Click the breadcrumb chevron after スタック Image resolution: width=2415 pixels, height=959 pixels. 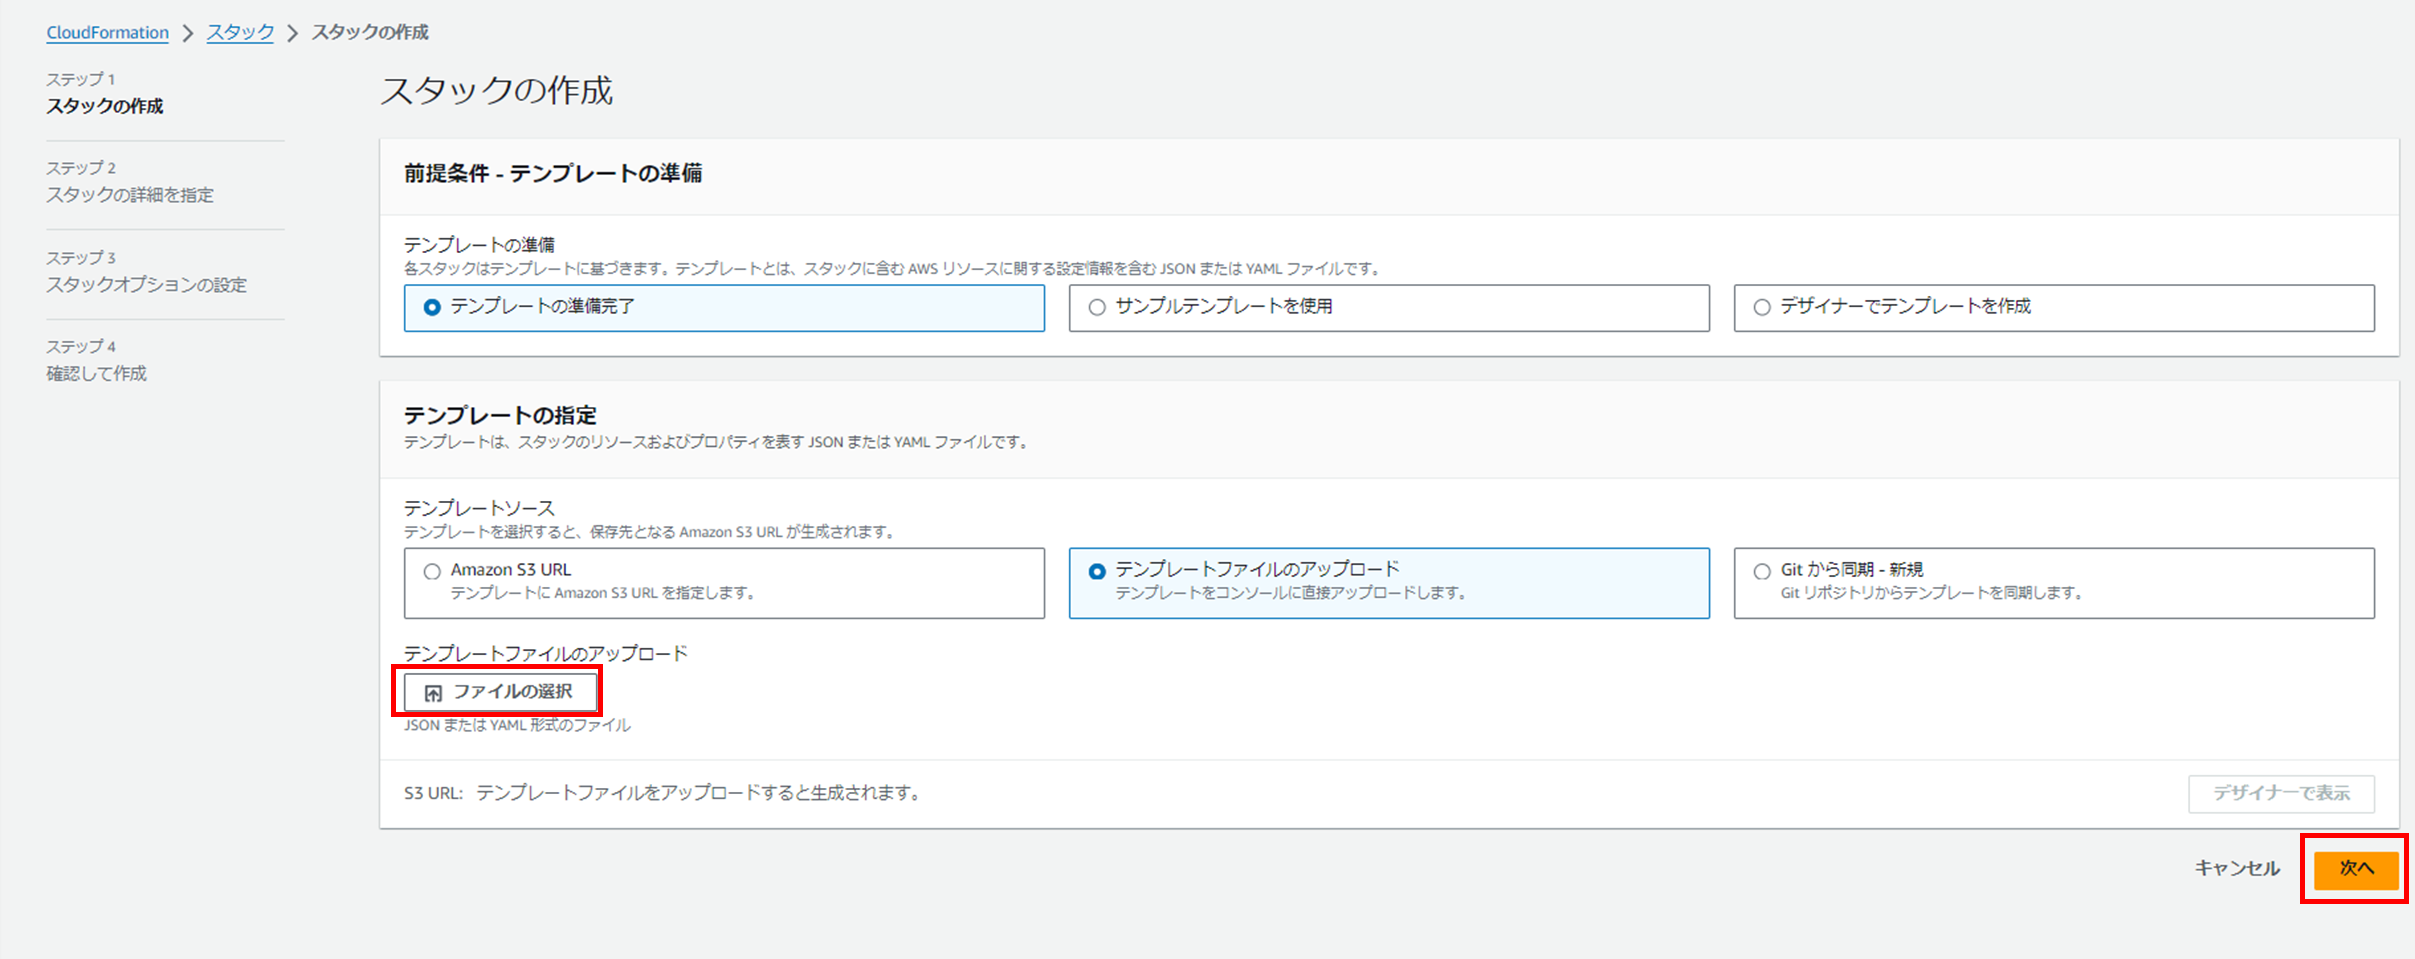pos(293,33)
